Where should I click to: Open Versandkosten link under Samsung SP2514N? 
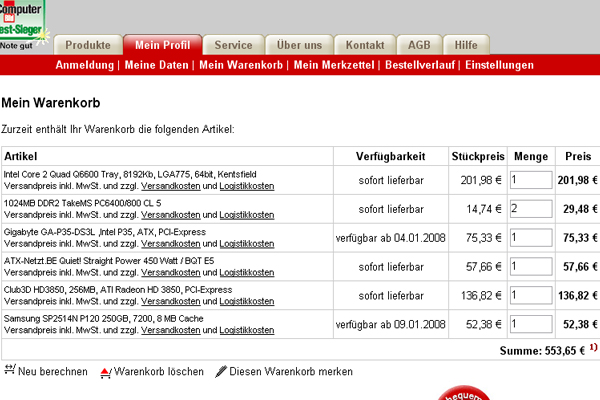(171, 330)
